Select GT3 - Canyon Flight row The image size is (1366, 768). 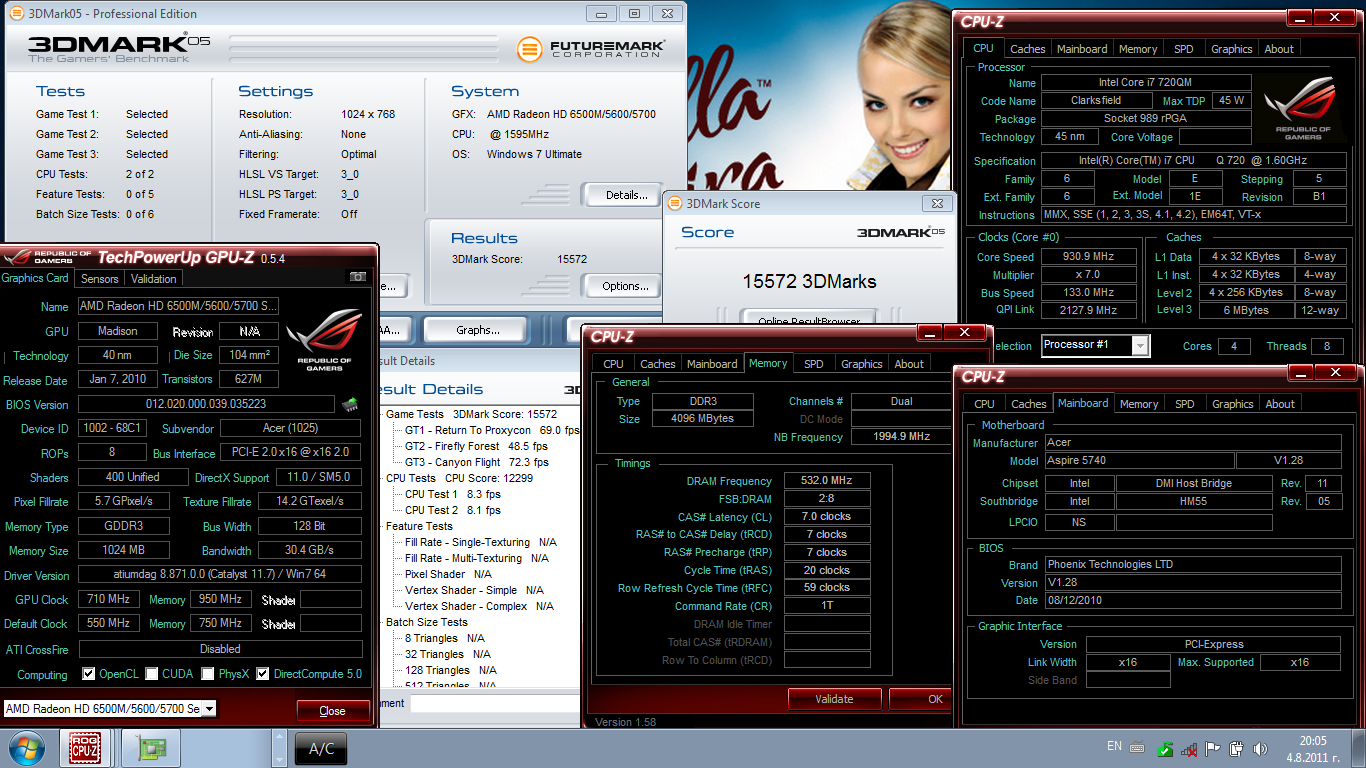477,462
